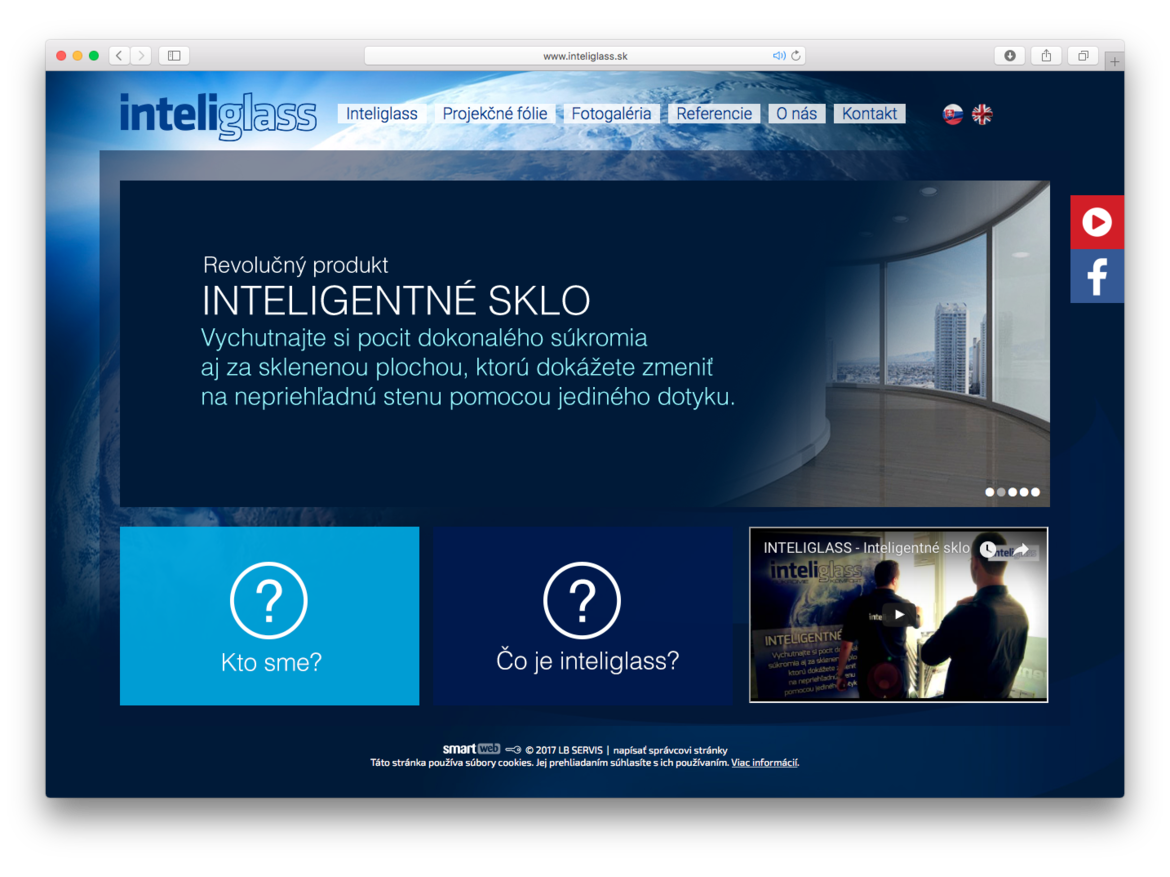
Task: Click the Safari forward arrow button
Action: (141, 55)
